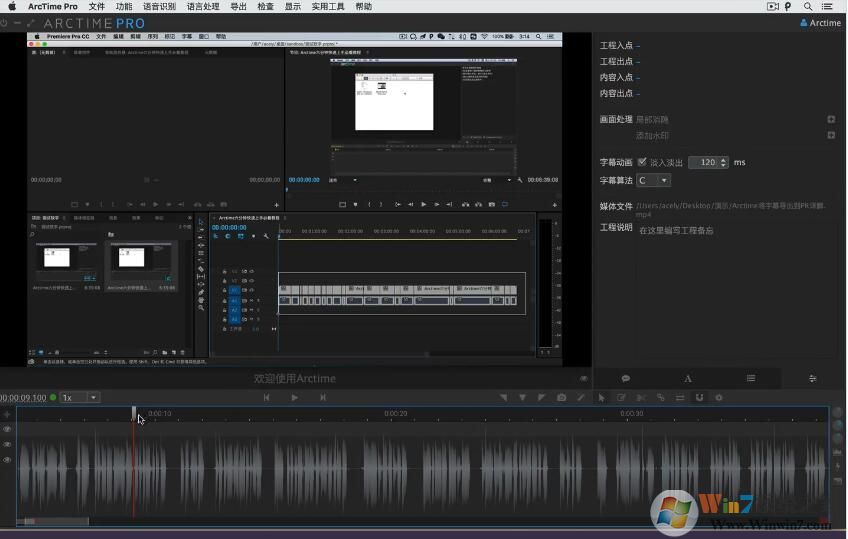Toggle the eye icon beside the welcome message
This screenshot has width=848, height=539.
[584, 379]
